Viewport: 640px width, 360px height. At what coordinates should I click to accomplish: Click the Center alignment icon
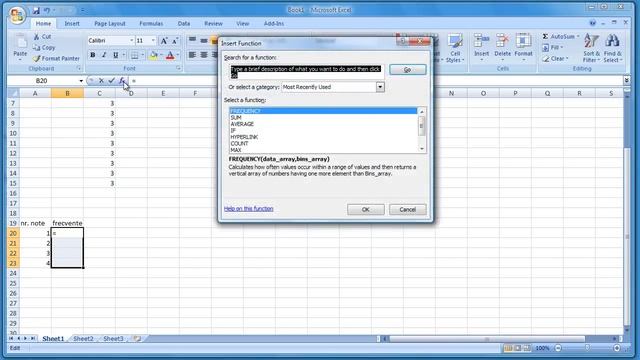pyautogui.click(x=204, y=55)
